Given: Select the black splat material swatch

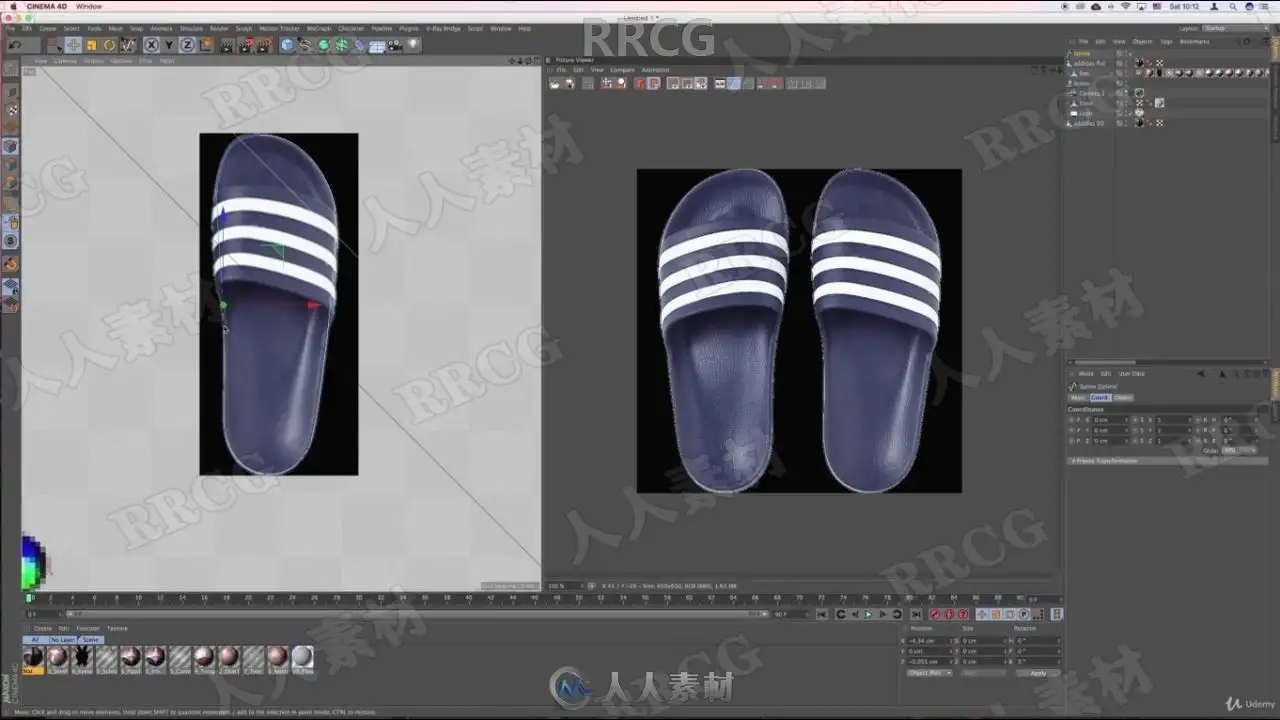Looking at the screenshot, I should tap(82, 656).
